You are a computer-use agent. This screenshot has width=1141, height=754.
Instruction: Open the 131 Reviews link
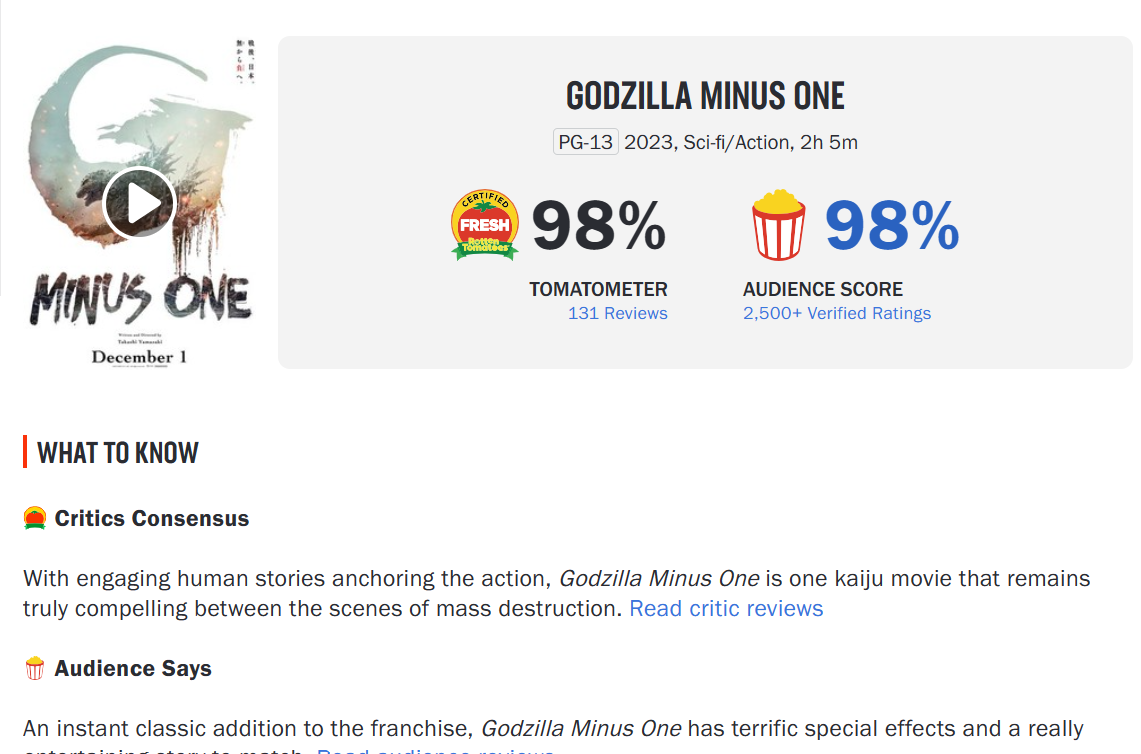click(x=617, y=313)
